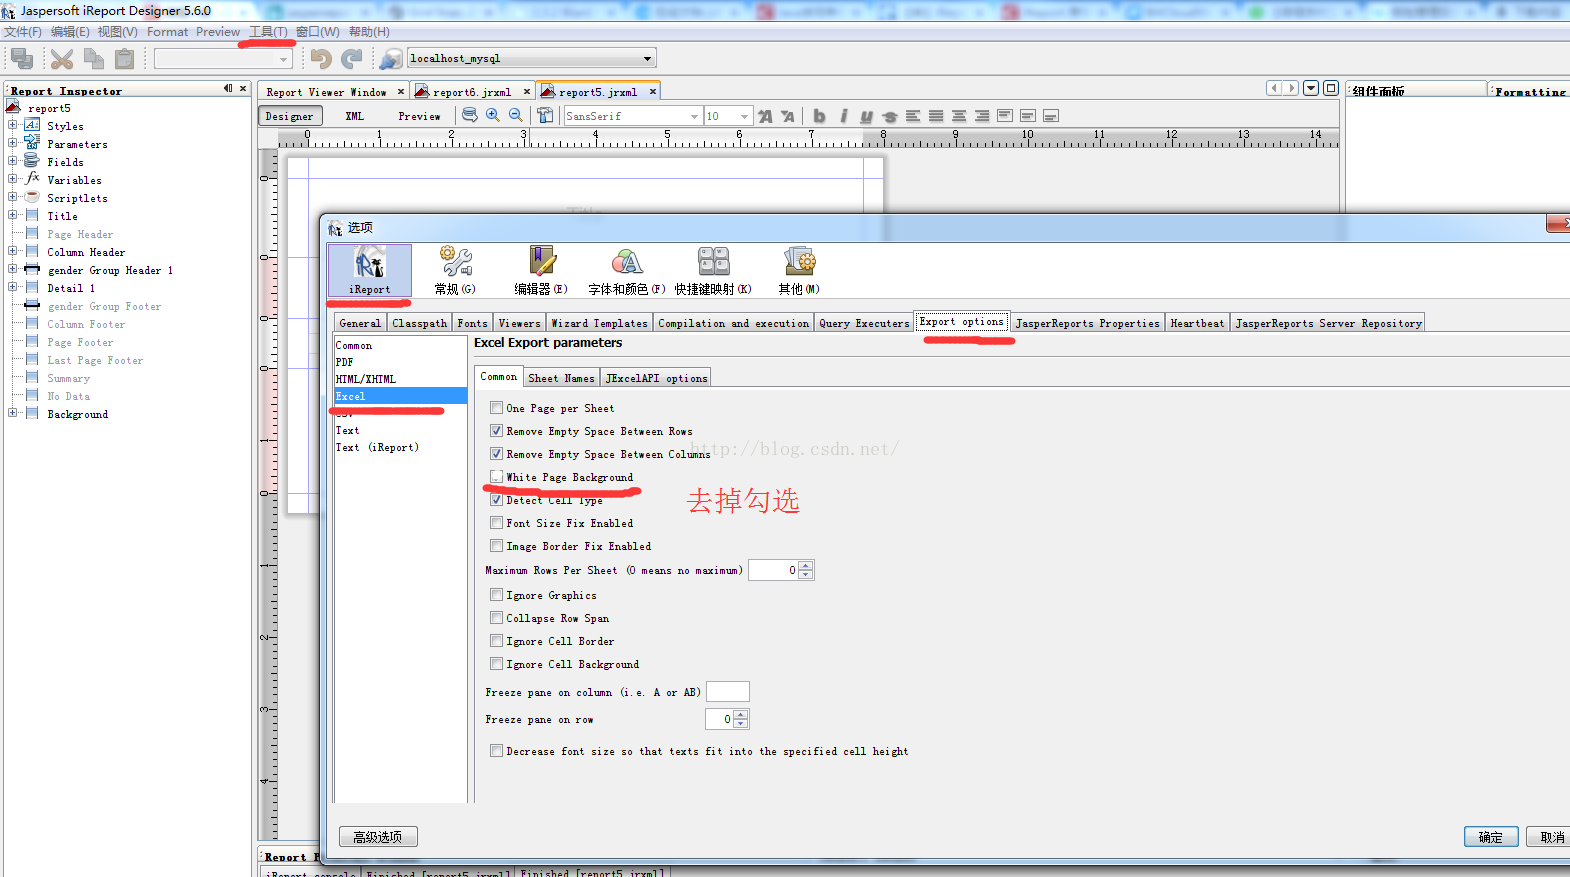Expand the Fields tree node
Viewport: 1570px width, 877px height.
pyautogui.click(x=12, y=161)
